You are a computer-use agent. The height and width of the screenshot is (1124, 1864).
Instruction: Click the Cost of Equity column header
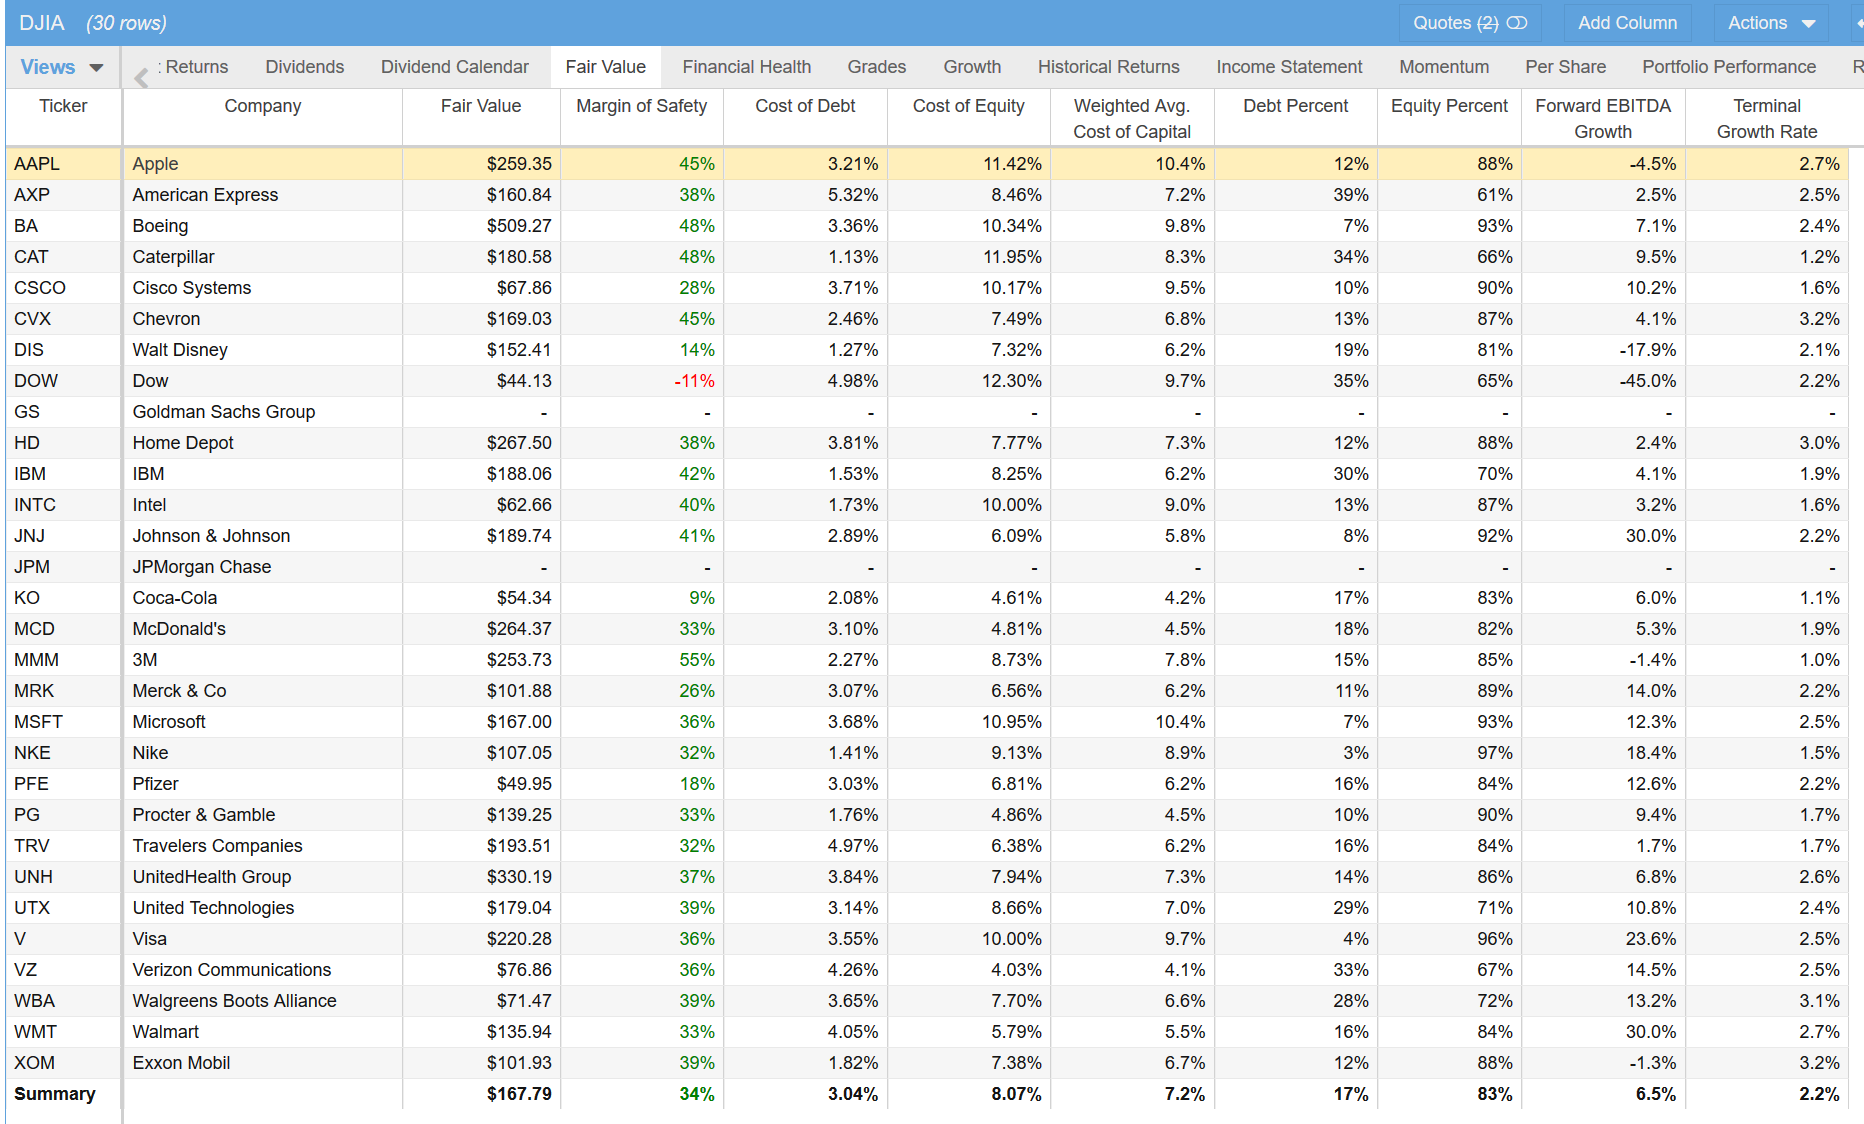tap(968, 106)
